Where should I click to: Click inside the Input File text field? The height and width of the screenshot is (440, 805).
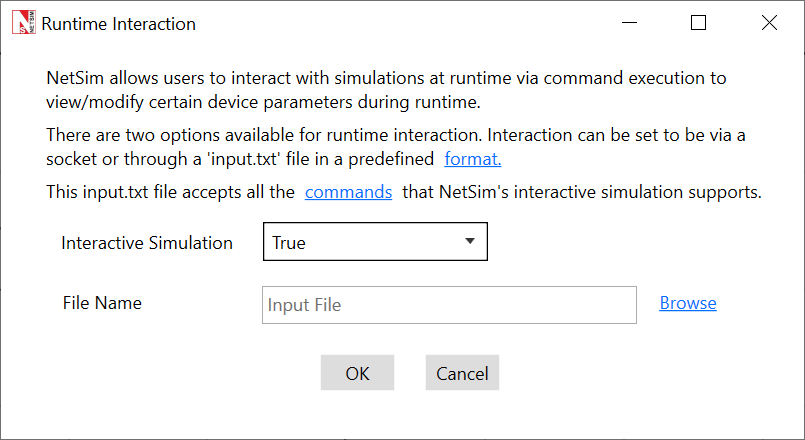pyautogui.click(x=449, y=305)
